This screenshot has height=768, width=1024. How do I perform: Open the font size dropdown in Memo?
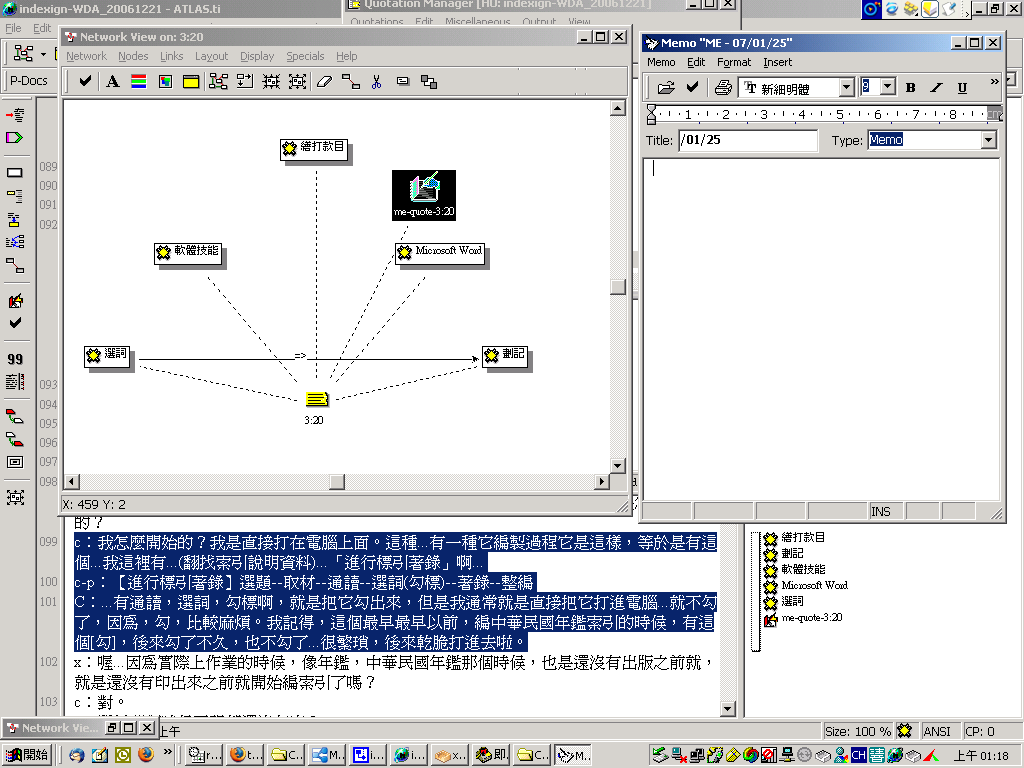888,86
